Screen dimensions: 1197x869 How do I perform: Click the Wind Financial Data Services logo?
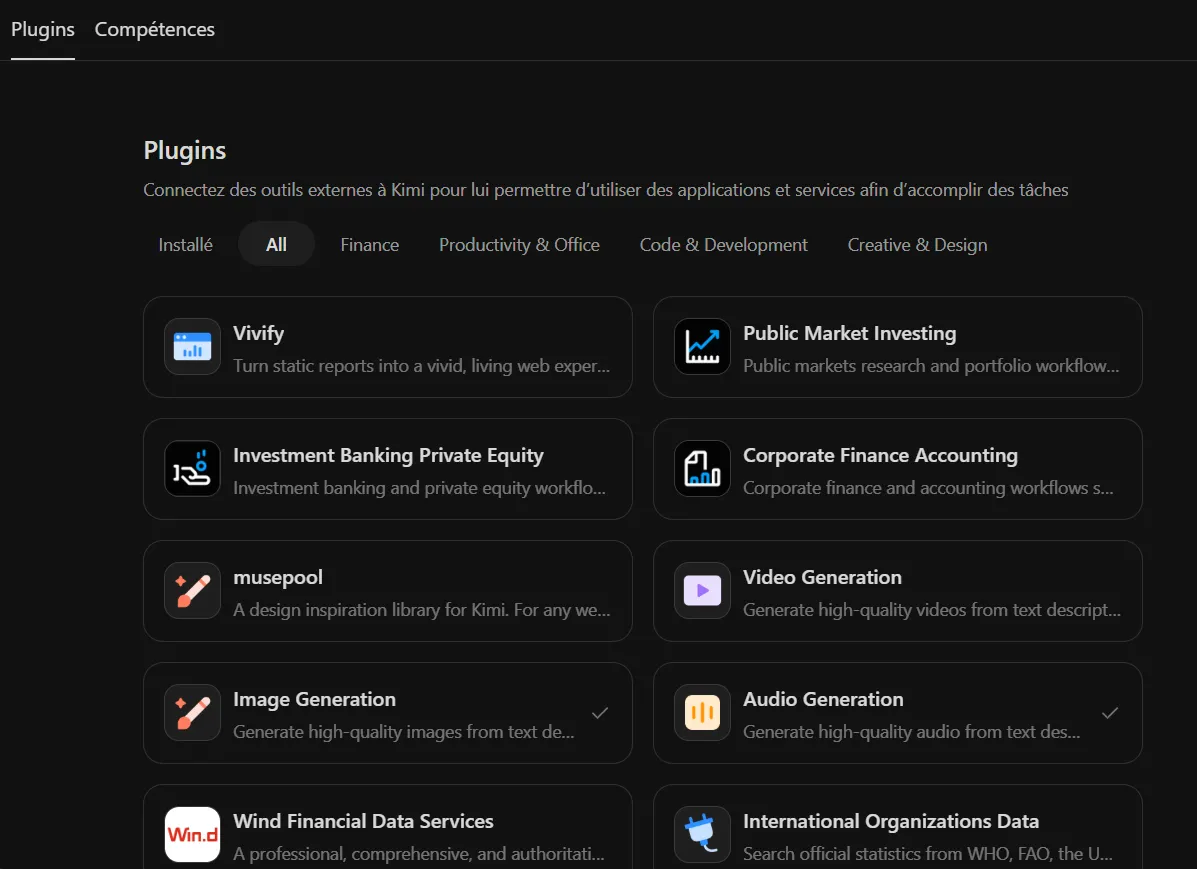pyautogui.click(x=192, y=835)
